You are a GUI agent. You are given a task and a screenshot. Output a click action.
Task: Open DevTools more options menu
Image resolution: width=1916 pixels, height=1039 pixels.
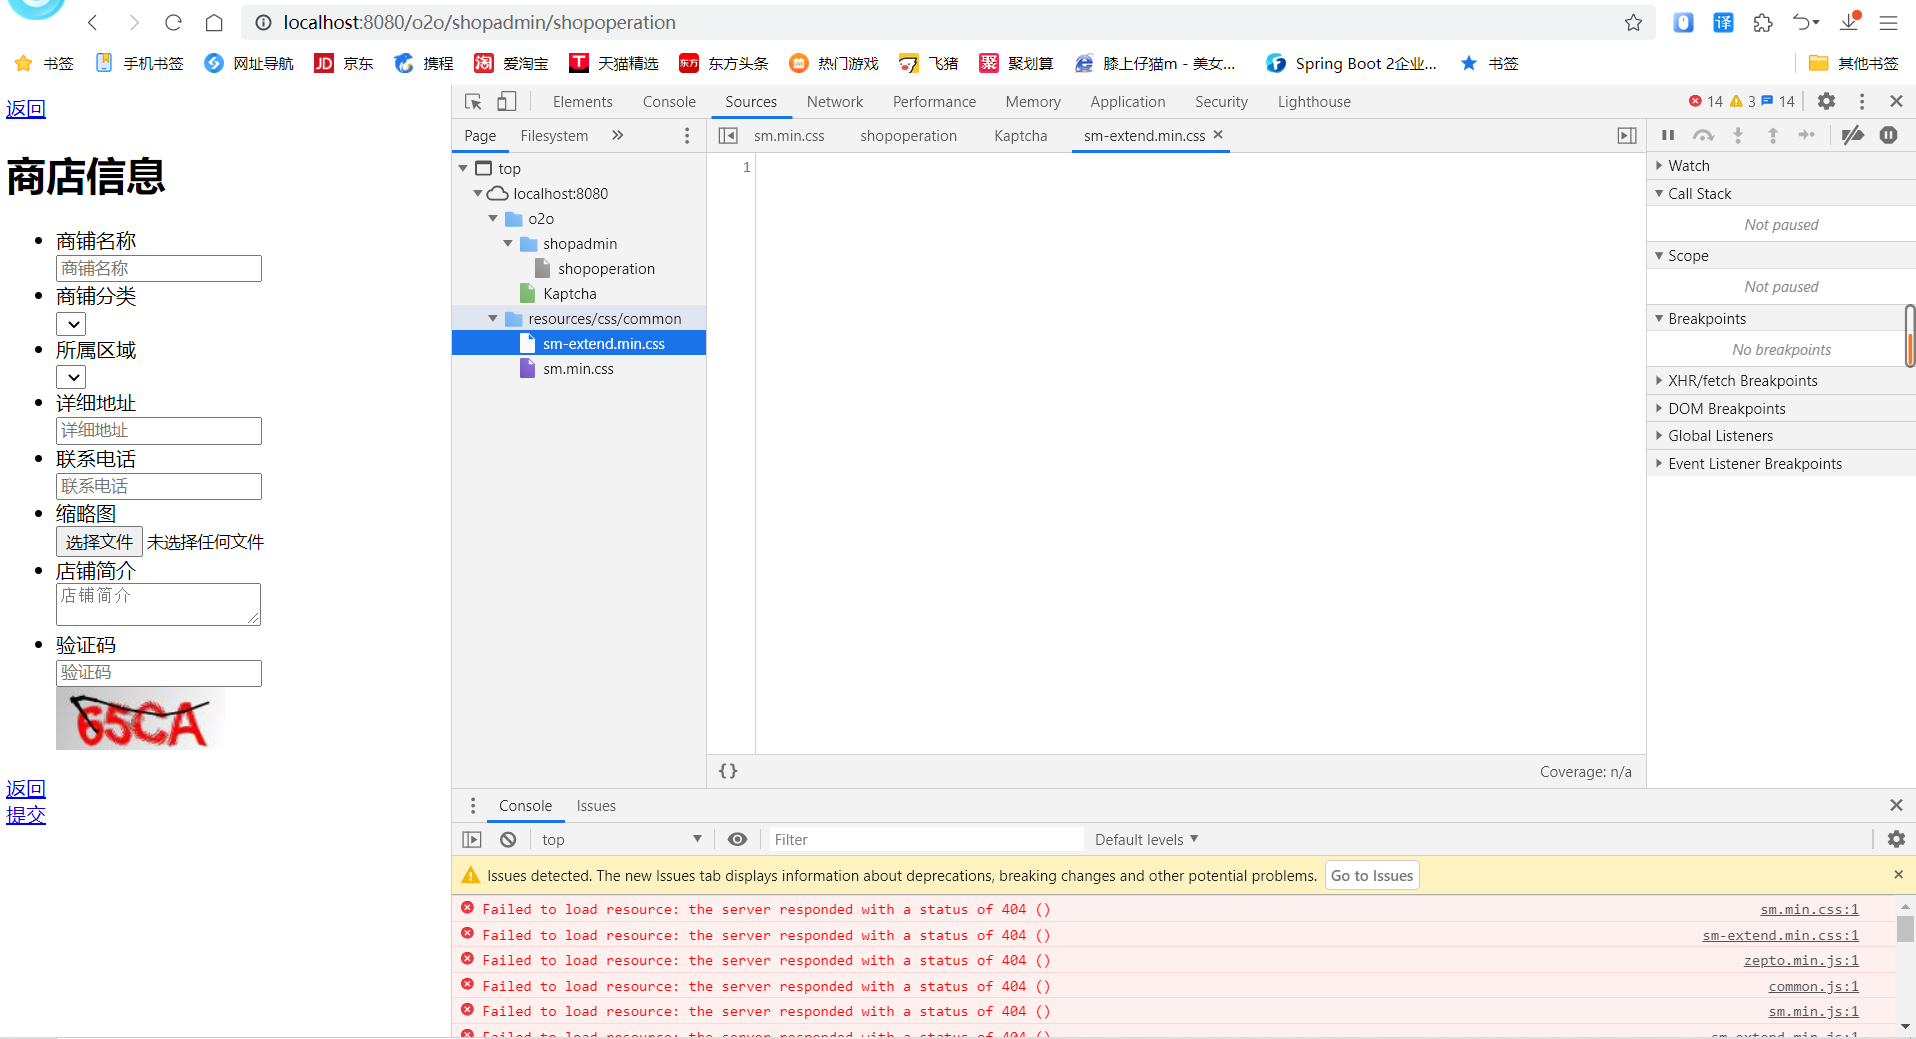point(1861,101)
